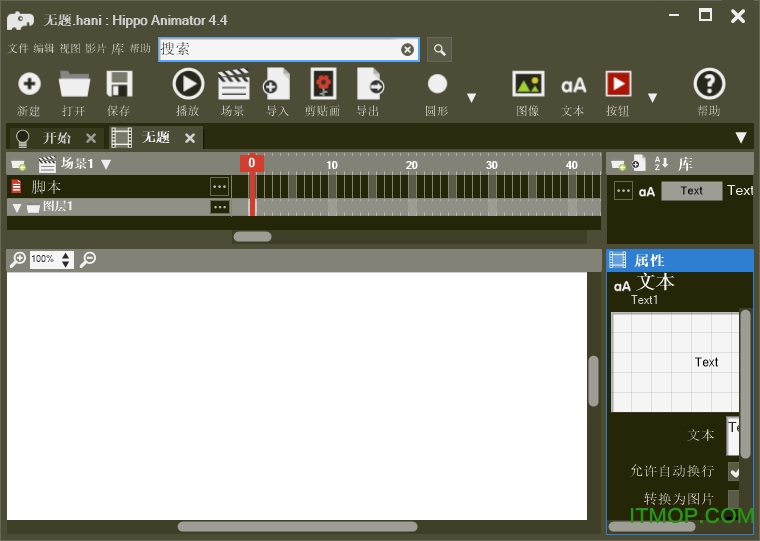The image size is (760, 541).
Task: Click frame 20 on timeline ruler
Action: coord(412,165)
